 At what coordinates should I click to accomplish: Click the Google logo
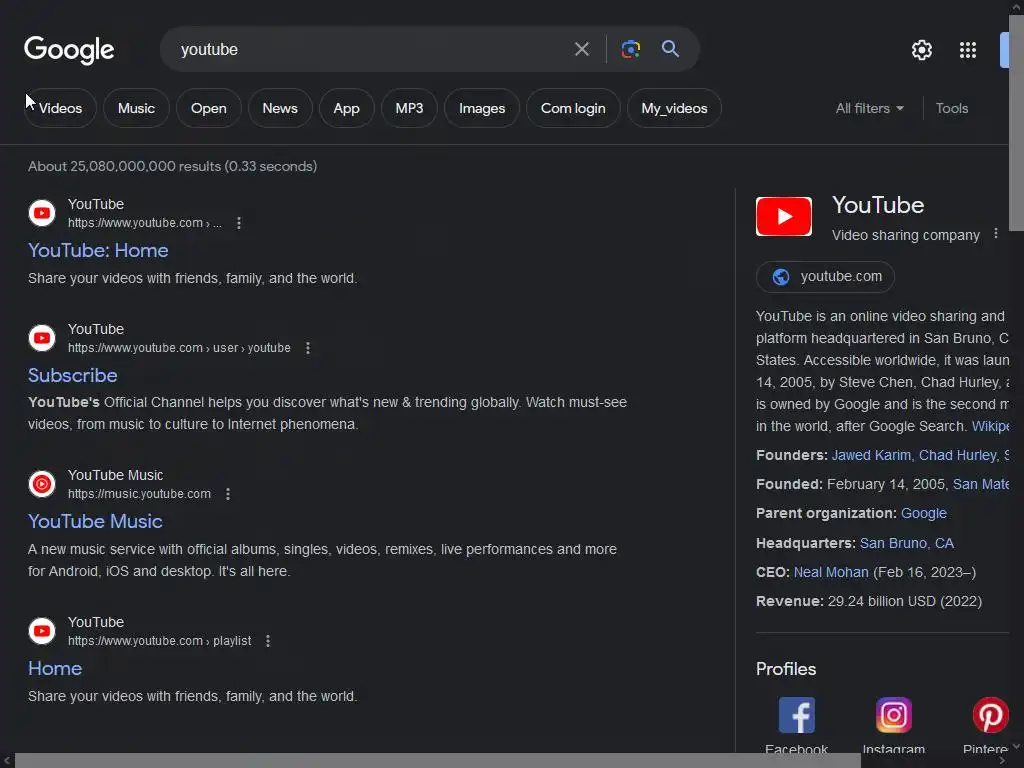pos(69,50)
